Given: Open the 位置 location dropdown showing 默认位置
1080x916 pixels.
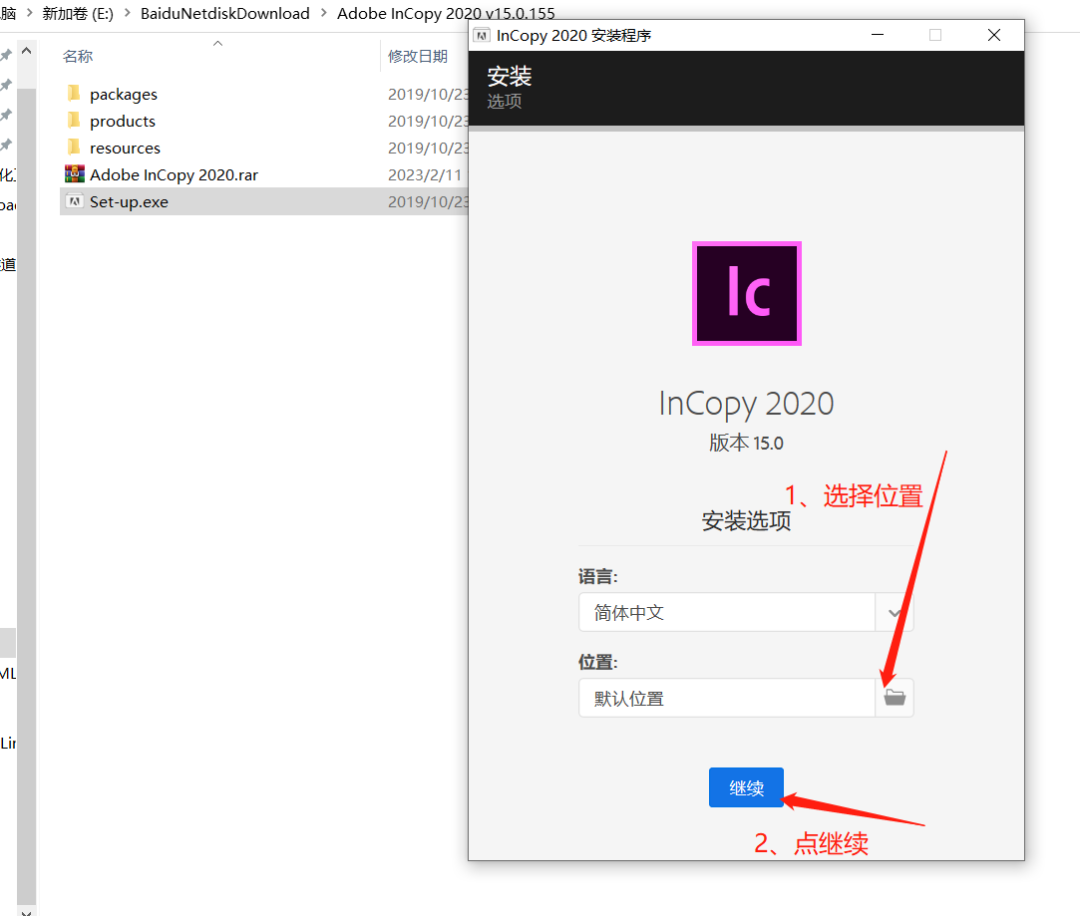Looking at the screenshot, I should (894, 697).
